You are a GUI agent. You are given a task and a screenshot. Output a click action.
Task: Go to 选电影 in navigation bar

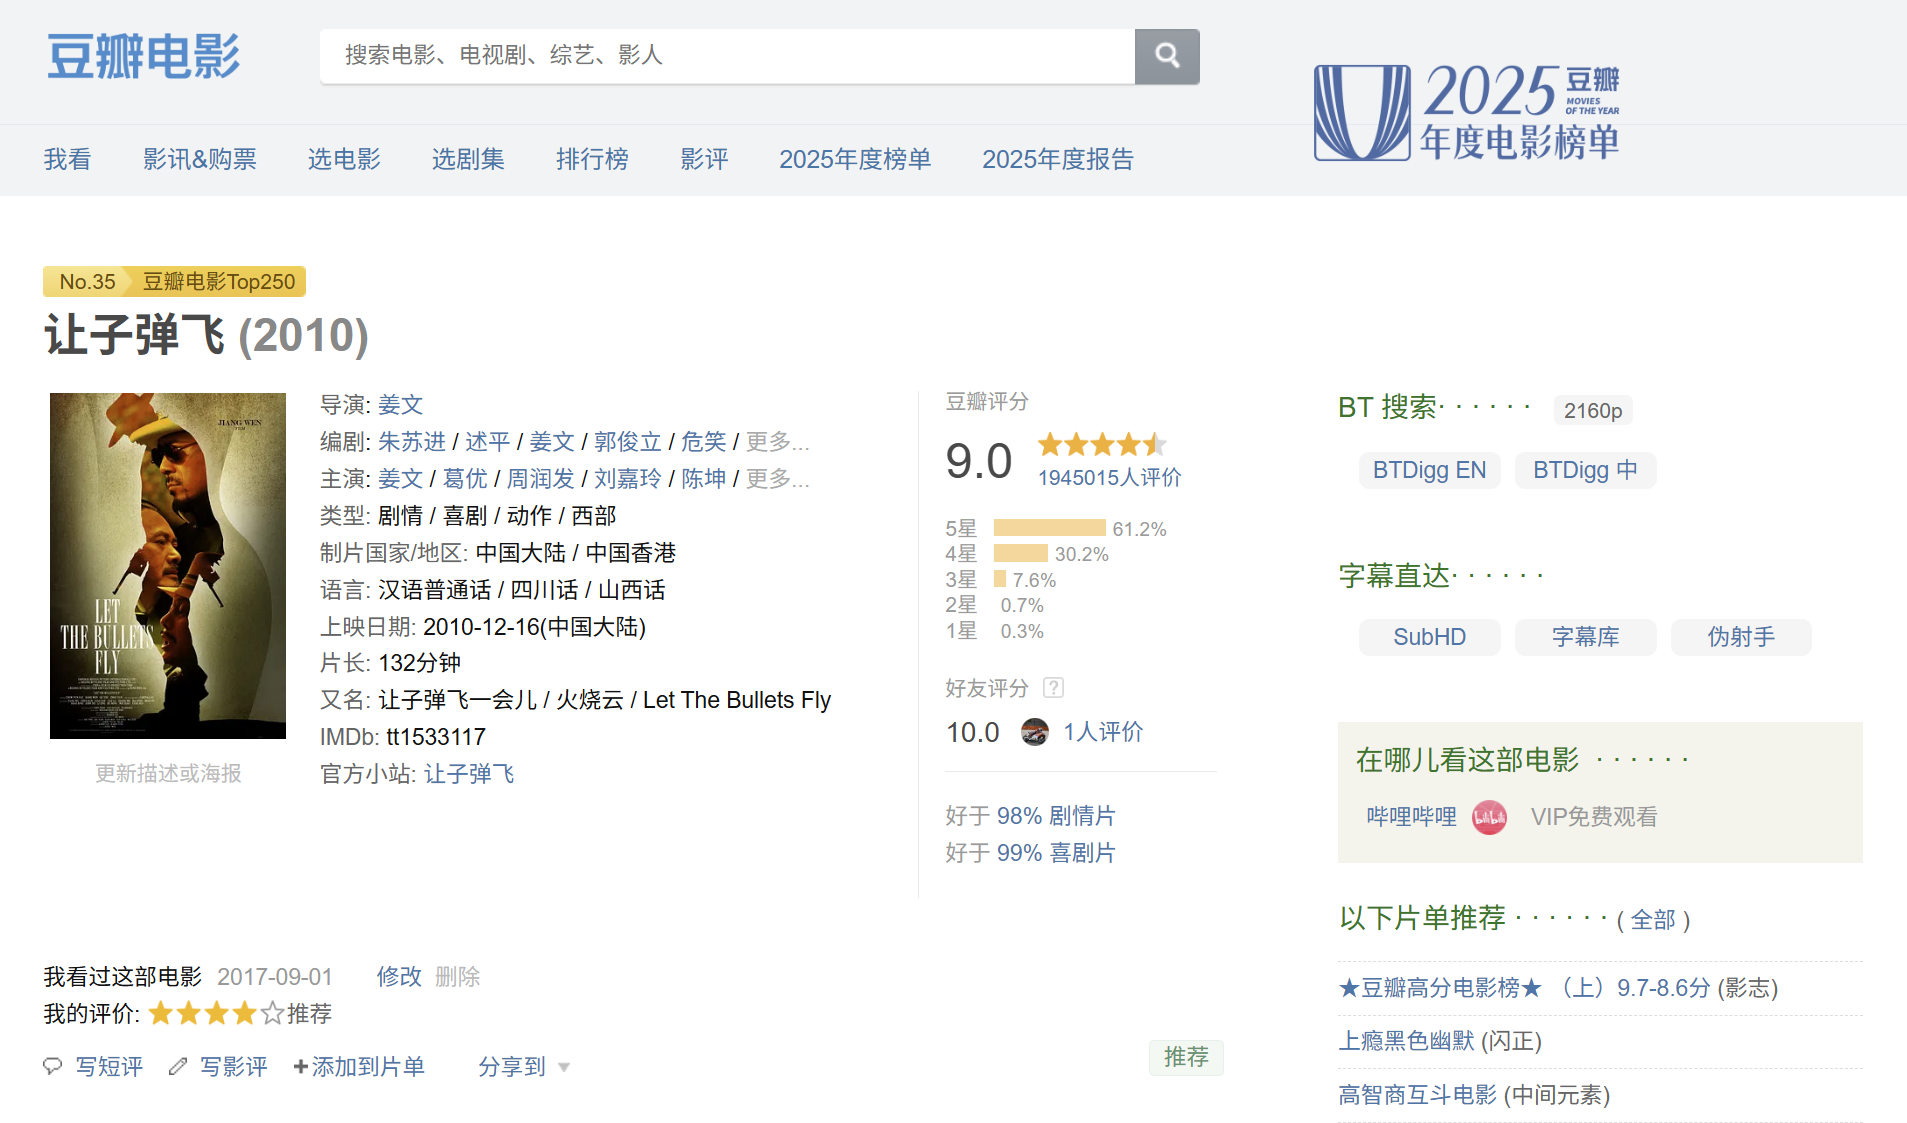[345, 159]
